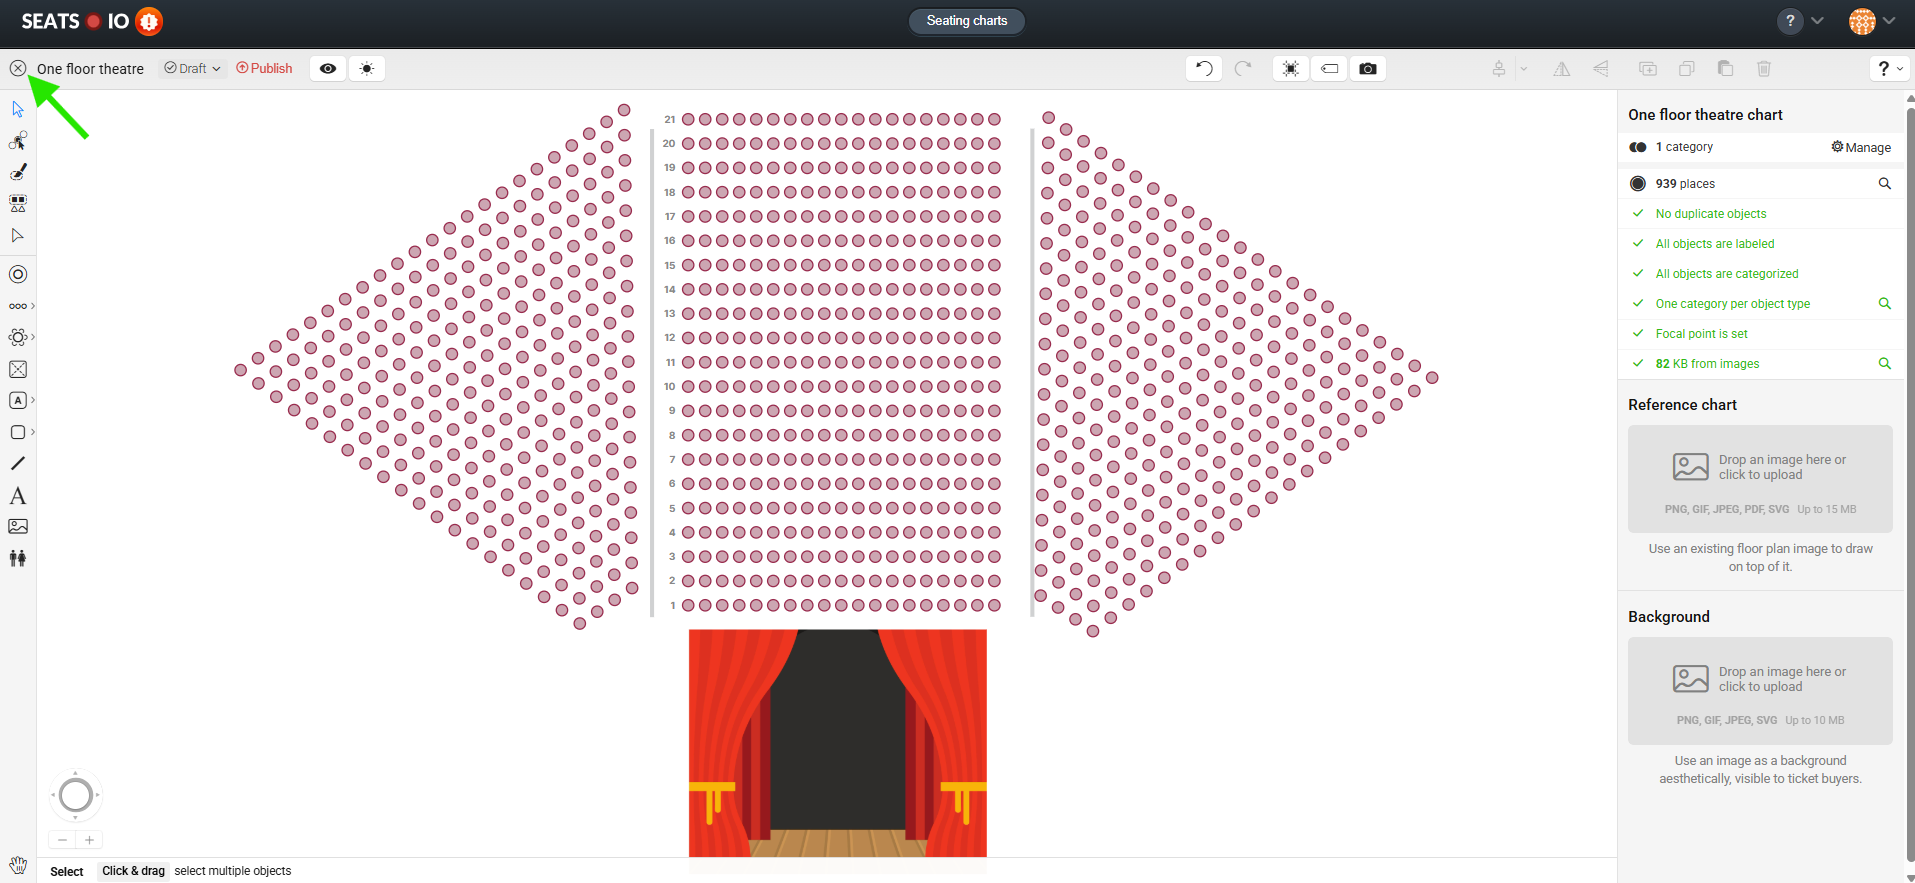The image size is (1915, 883).
Task: Expand area tool variants chevron
Action: tap(33, 400)
